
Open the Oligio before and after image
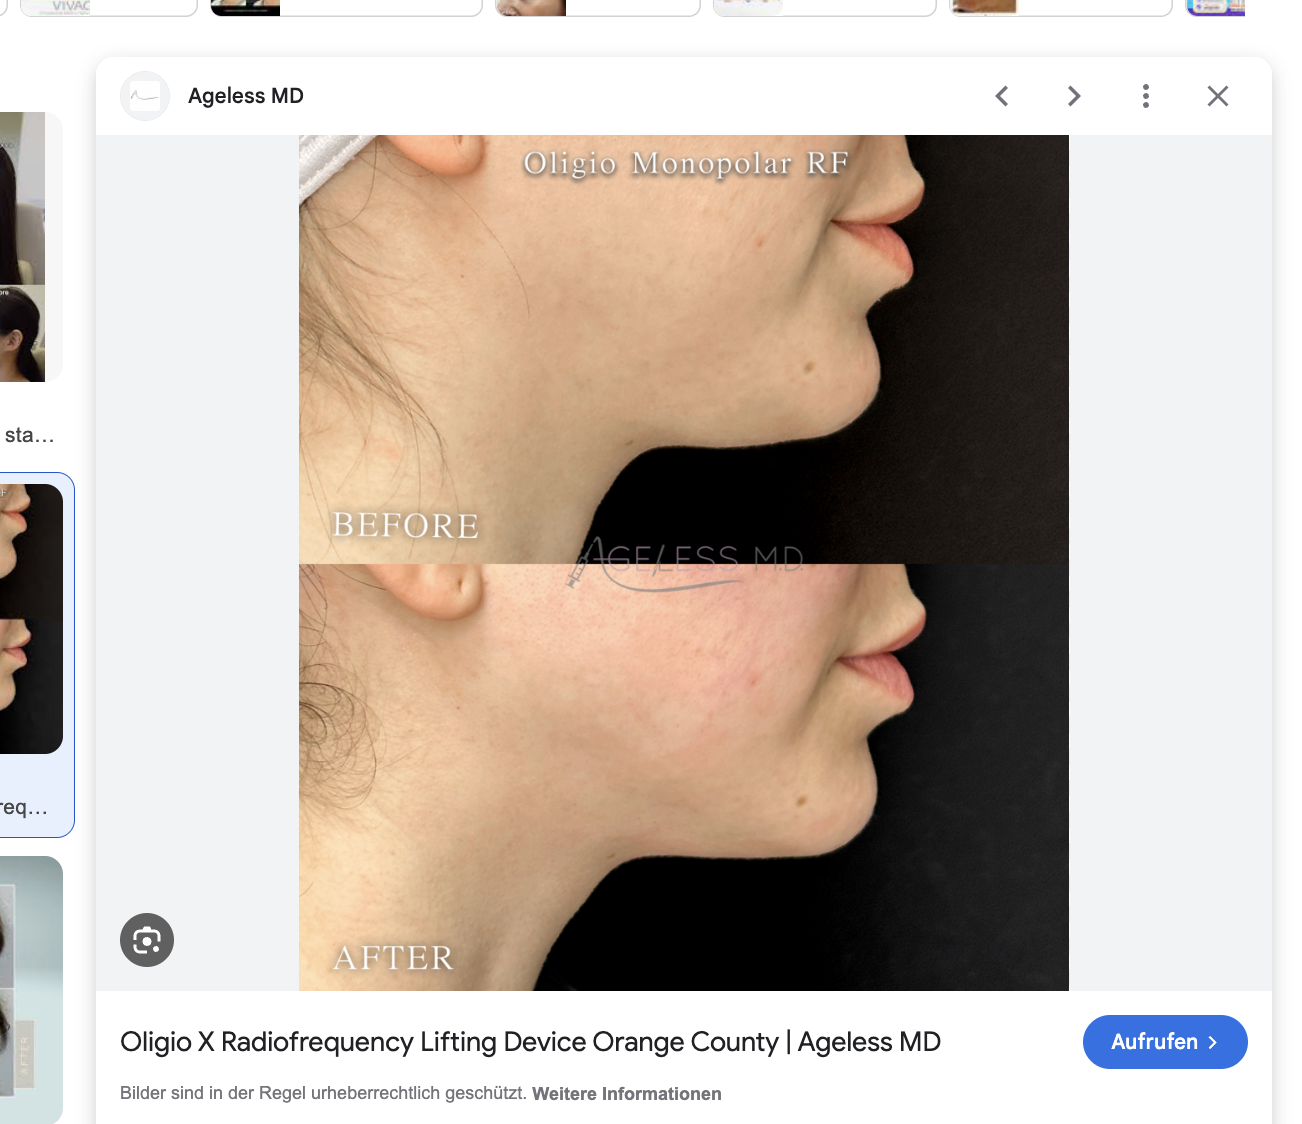(x=684, y=563)
